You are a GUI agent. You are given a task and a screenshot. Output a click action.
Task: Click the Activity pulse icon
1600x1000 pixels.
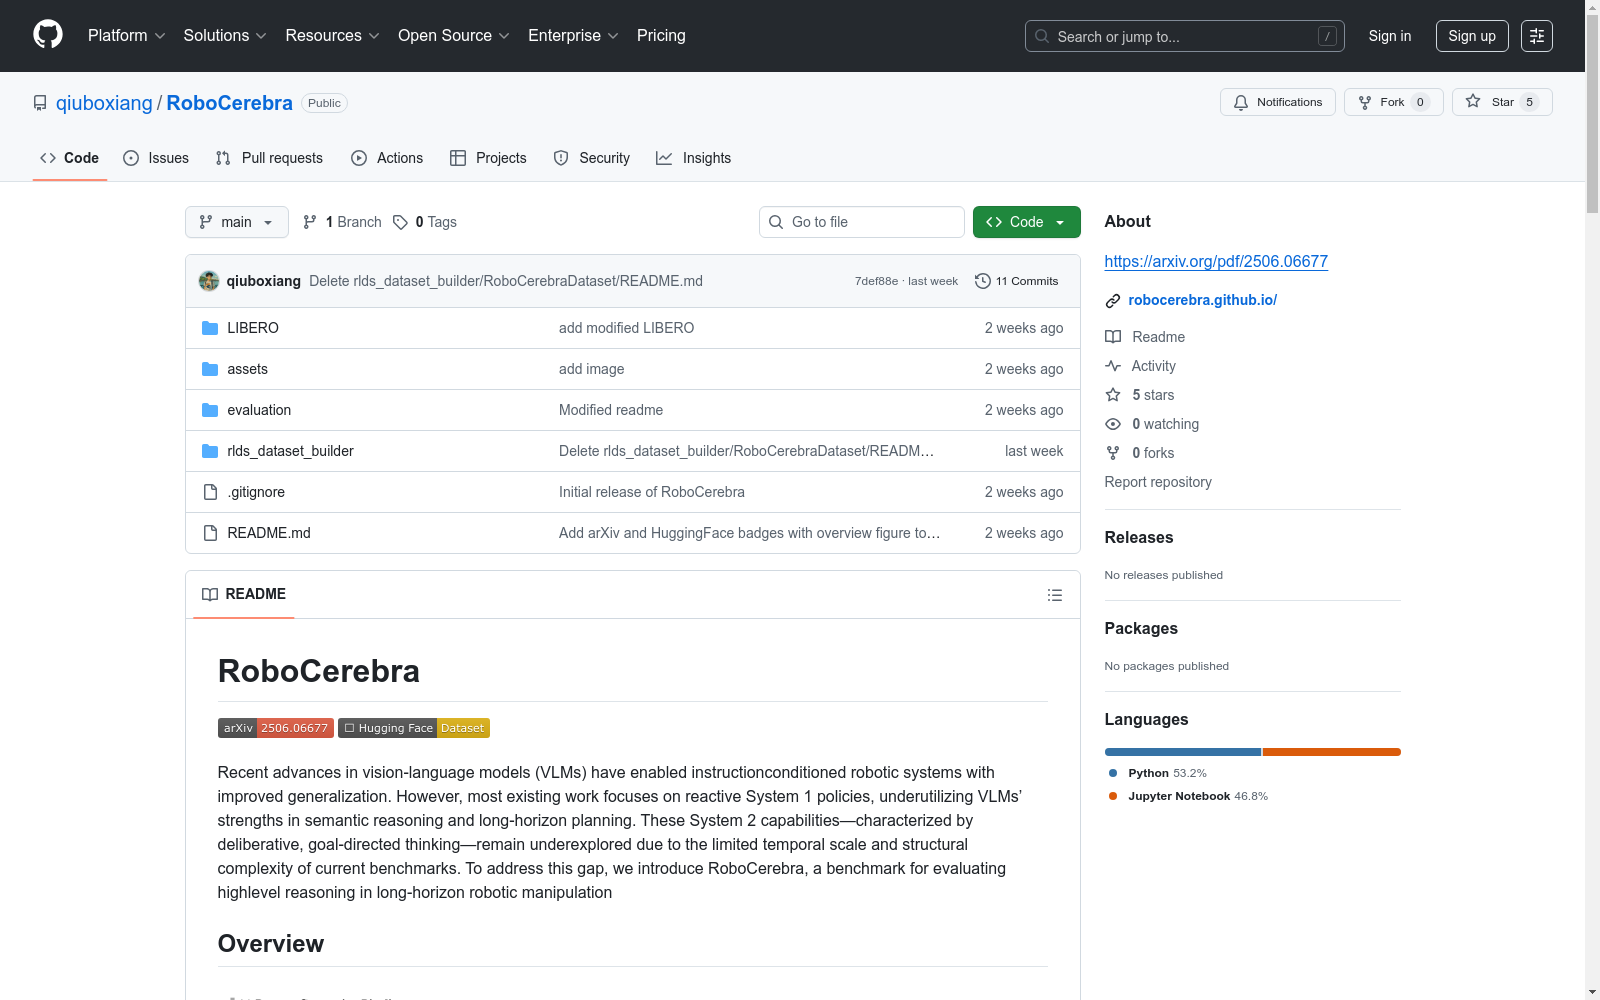[x=1113, y=366]
